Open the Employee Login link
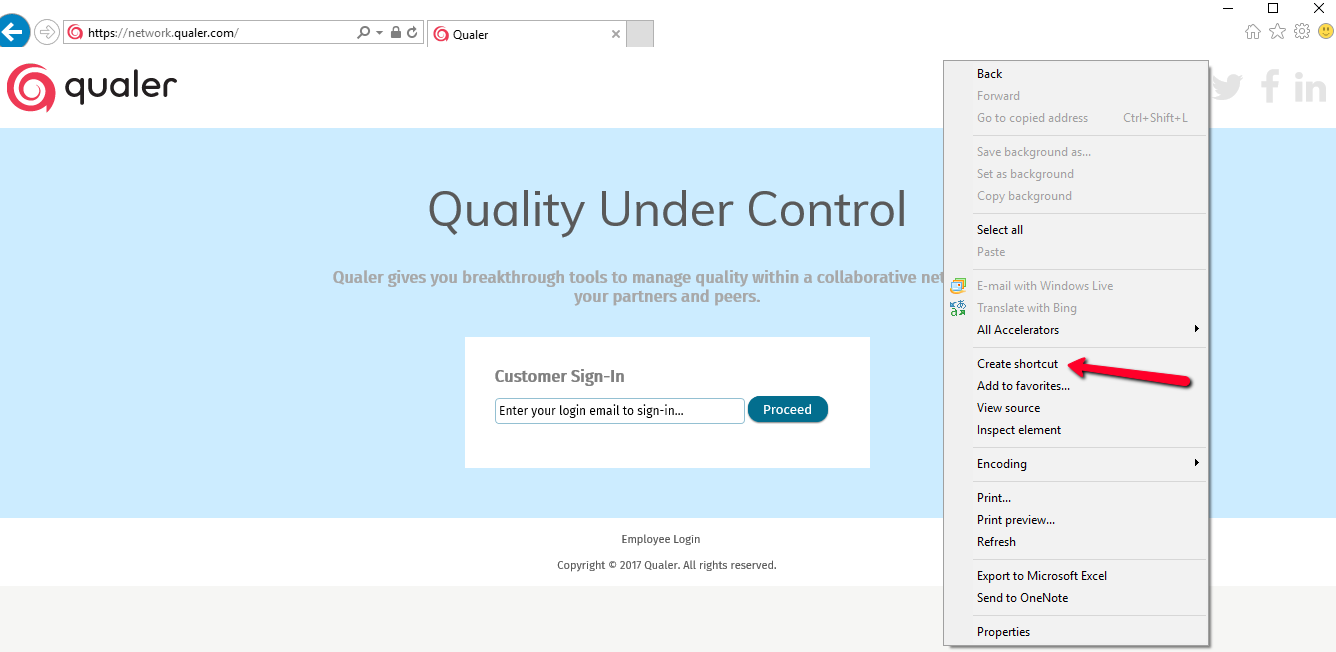Screen dimensions: 1336x652 pyautogui.click(x=661, y=539)
